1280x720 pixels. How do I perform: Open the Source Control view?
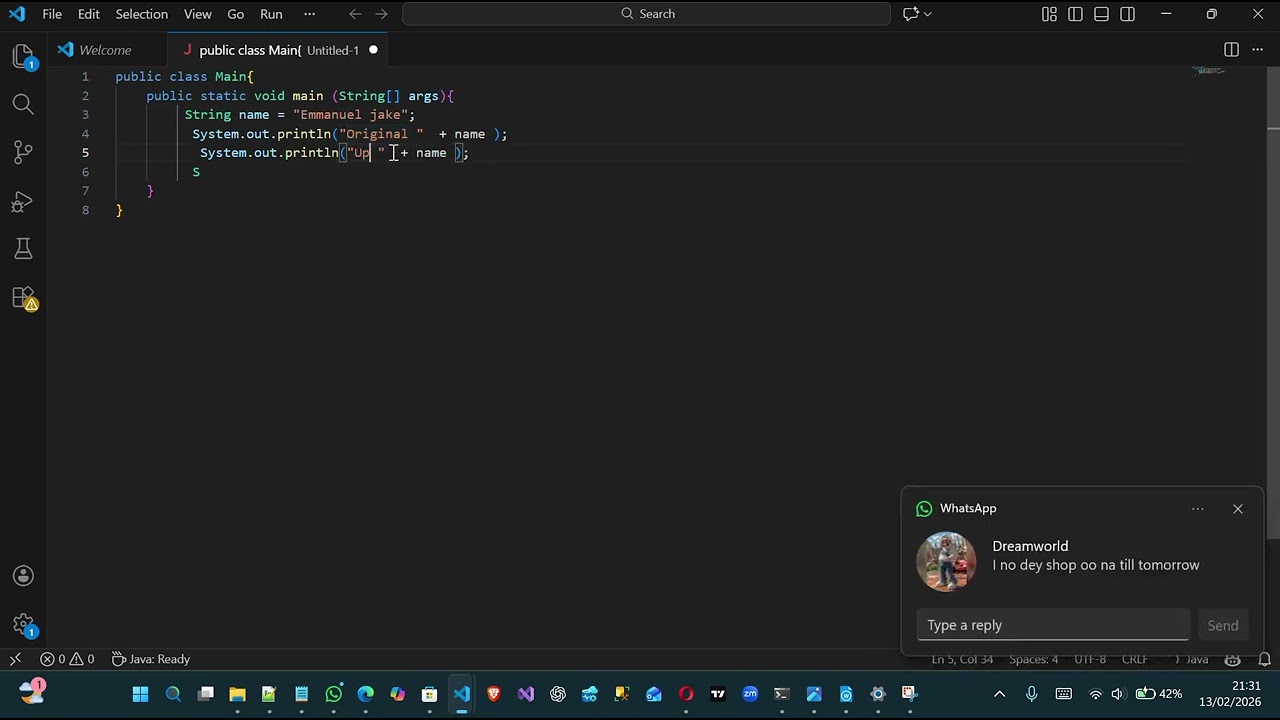pyautogui.click(x=23, y=152)
